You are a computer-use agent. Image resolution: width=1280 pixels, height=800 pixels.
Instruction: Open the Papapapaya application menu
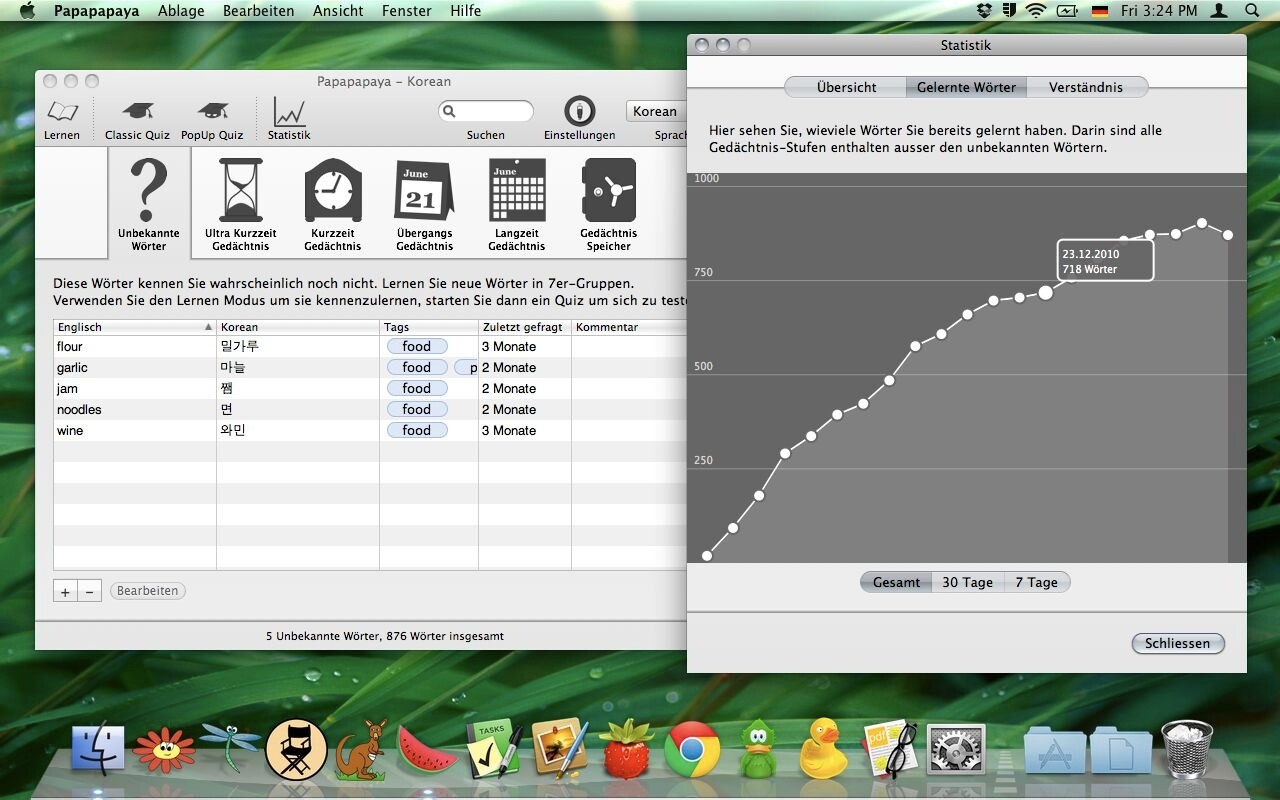point(96,11)
